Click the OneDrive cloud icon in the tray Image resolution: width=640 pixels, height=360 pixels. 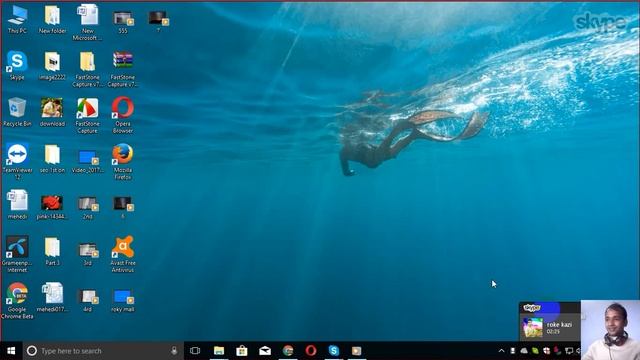click(524, 351)
